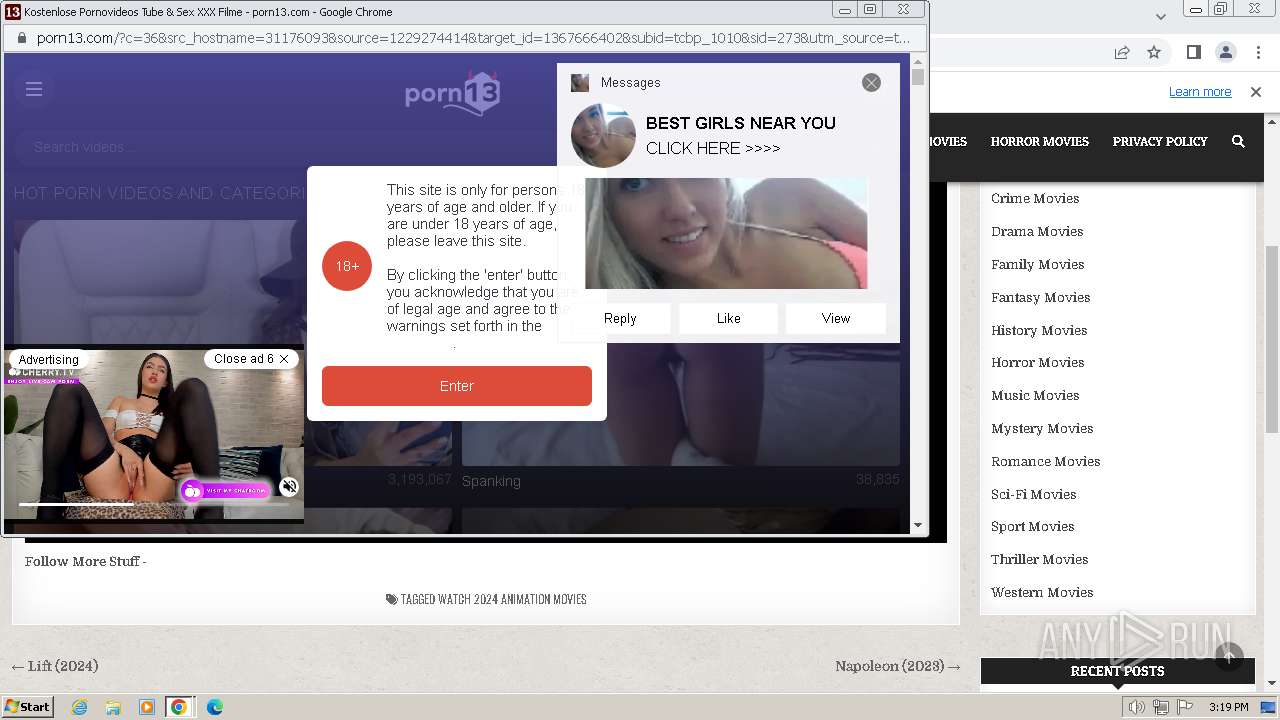Toggle the Chrome side panel icon
1280x720 pixels.
point(1193,52)
